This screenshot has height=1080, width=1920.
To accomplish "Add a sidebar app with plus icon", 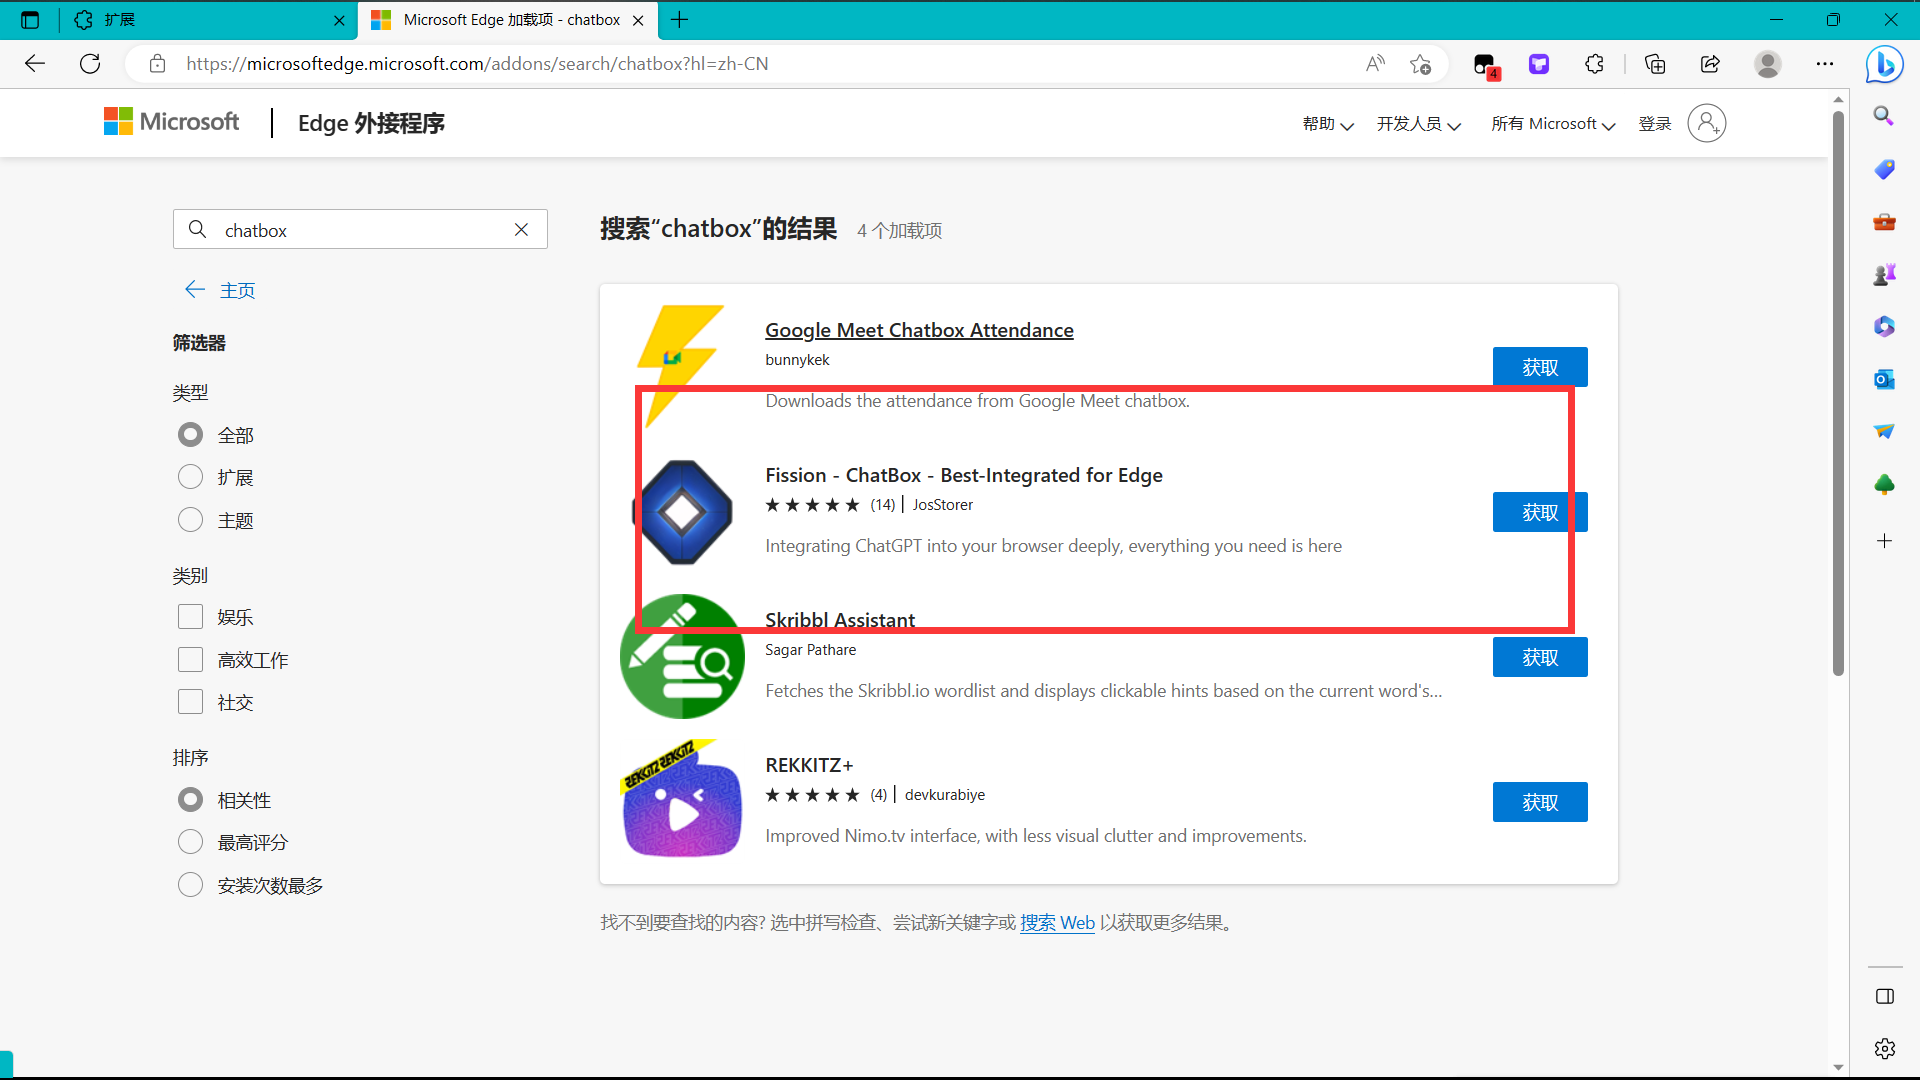I will pyautogui.click(x=1884, y=541).
